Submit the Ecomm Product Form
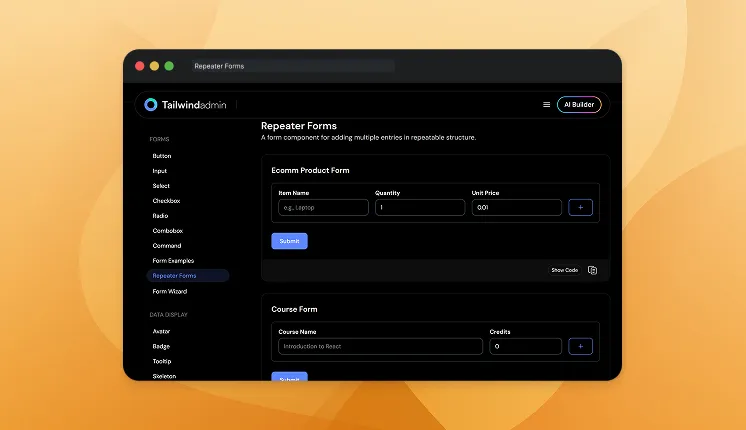746x430 pixels. pos(289,241)
